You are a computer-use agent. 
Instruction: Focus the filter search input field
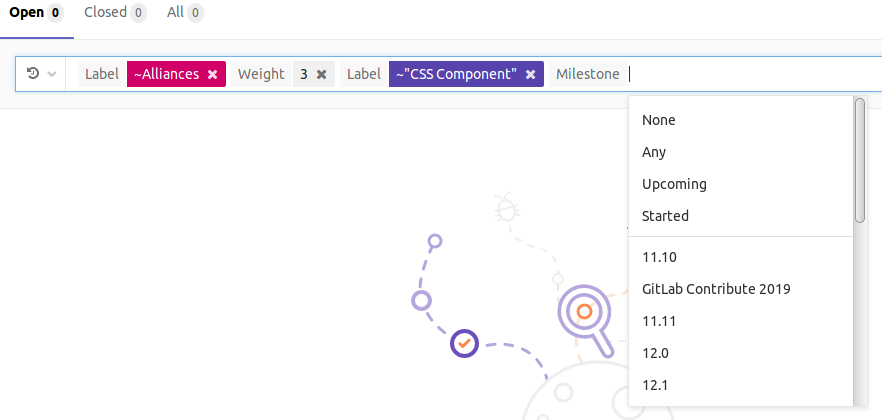[754, 74]
